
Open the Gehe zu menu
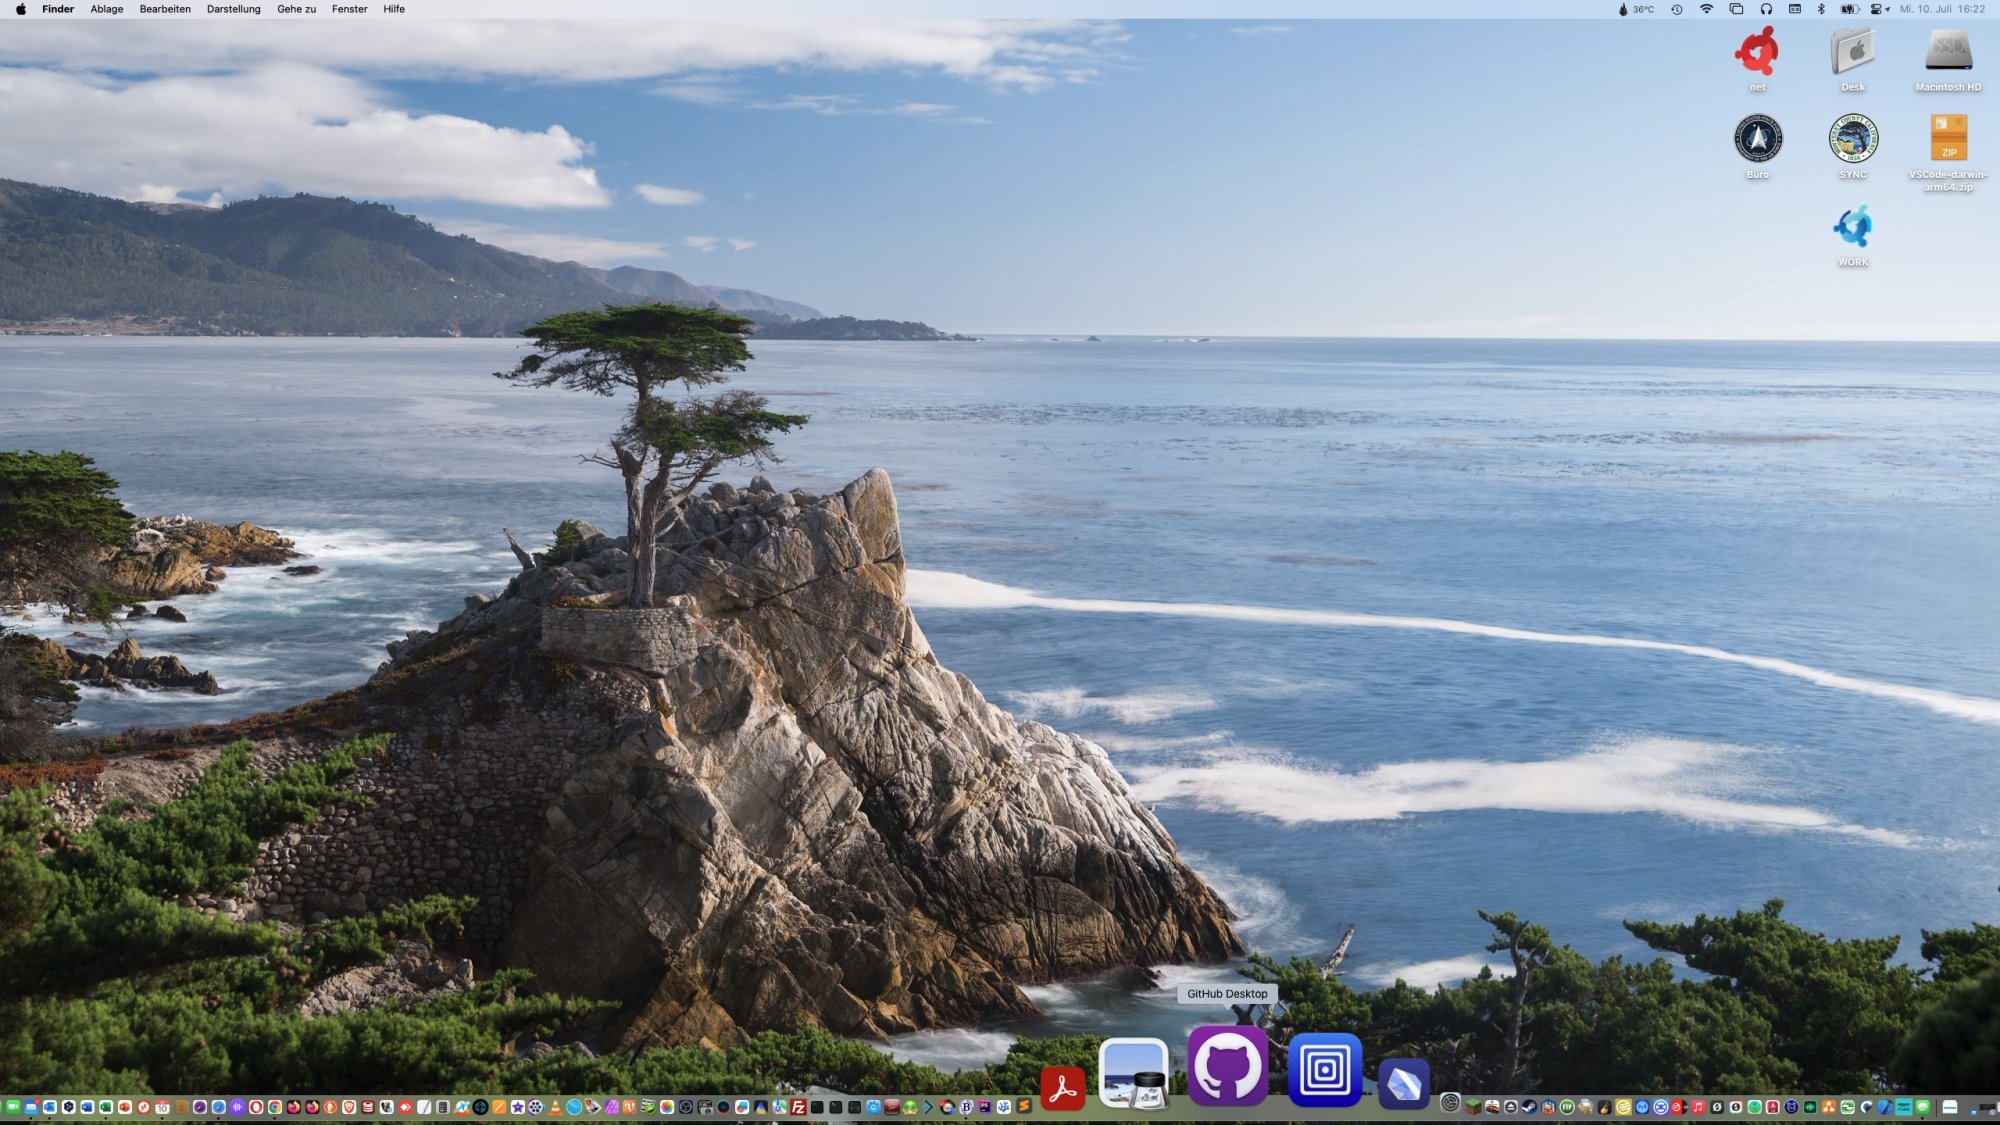tap(296, 9)
